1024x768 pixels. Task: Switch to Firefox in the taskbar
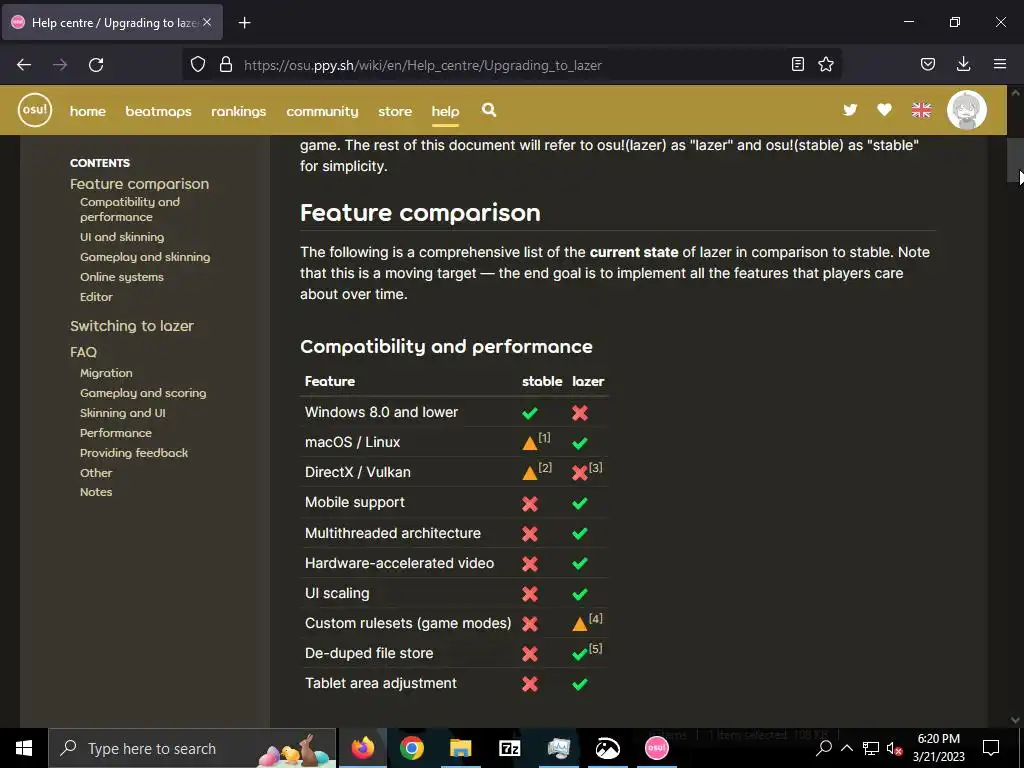point(362,748)
